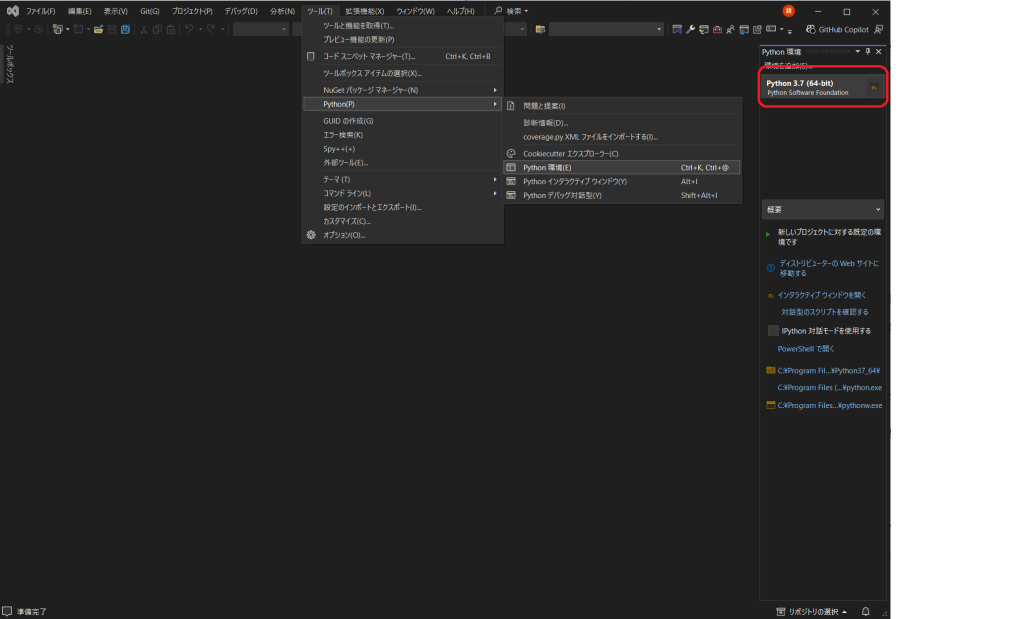The height and width of the screenshot is (619, 1024).
Task: Pin the Python 環境 panel
Action: click(867, 51)
